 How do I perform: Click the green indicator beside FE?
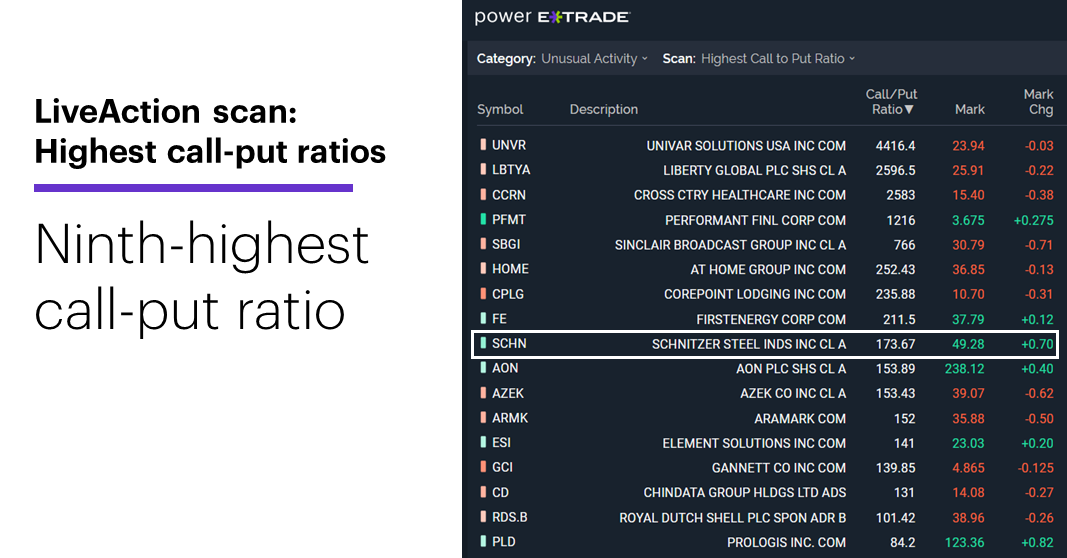pos(483,318)
